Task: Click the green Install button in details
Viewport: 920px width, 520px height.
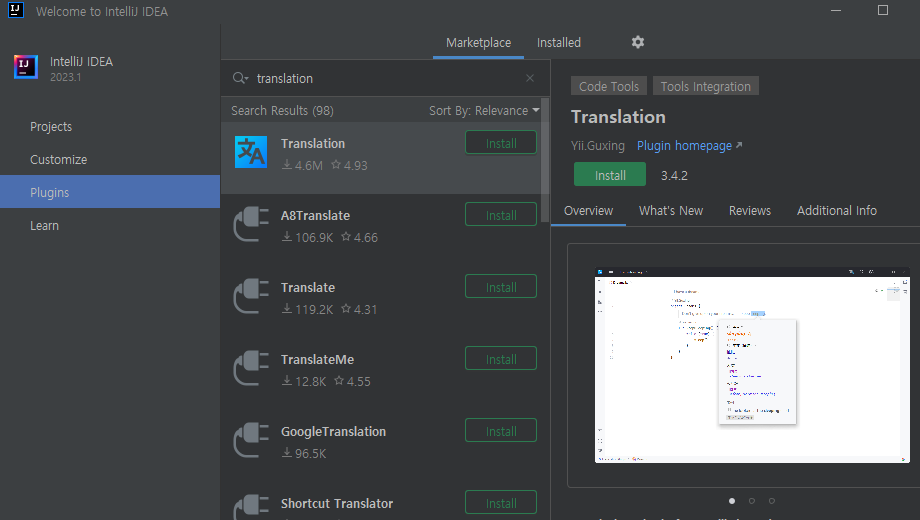Action: point(610,175)
